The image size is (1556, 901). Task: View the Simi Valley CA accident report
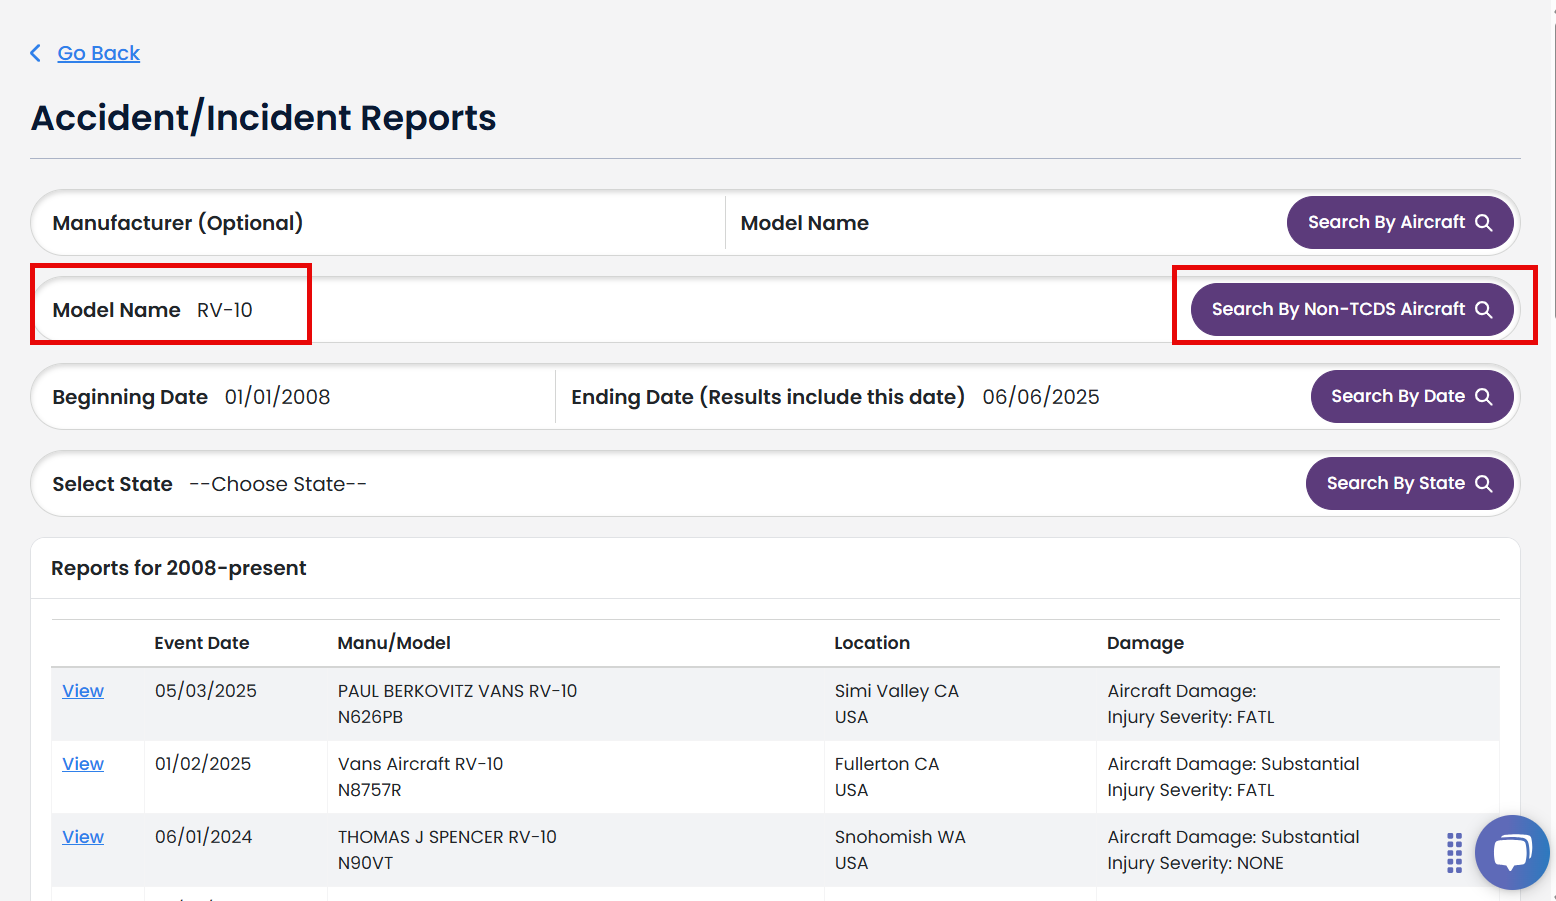[82, 690]
